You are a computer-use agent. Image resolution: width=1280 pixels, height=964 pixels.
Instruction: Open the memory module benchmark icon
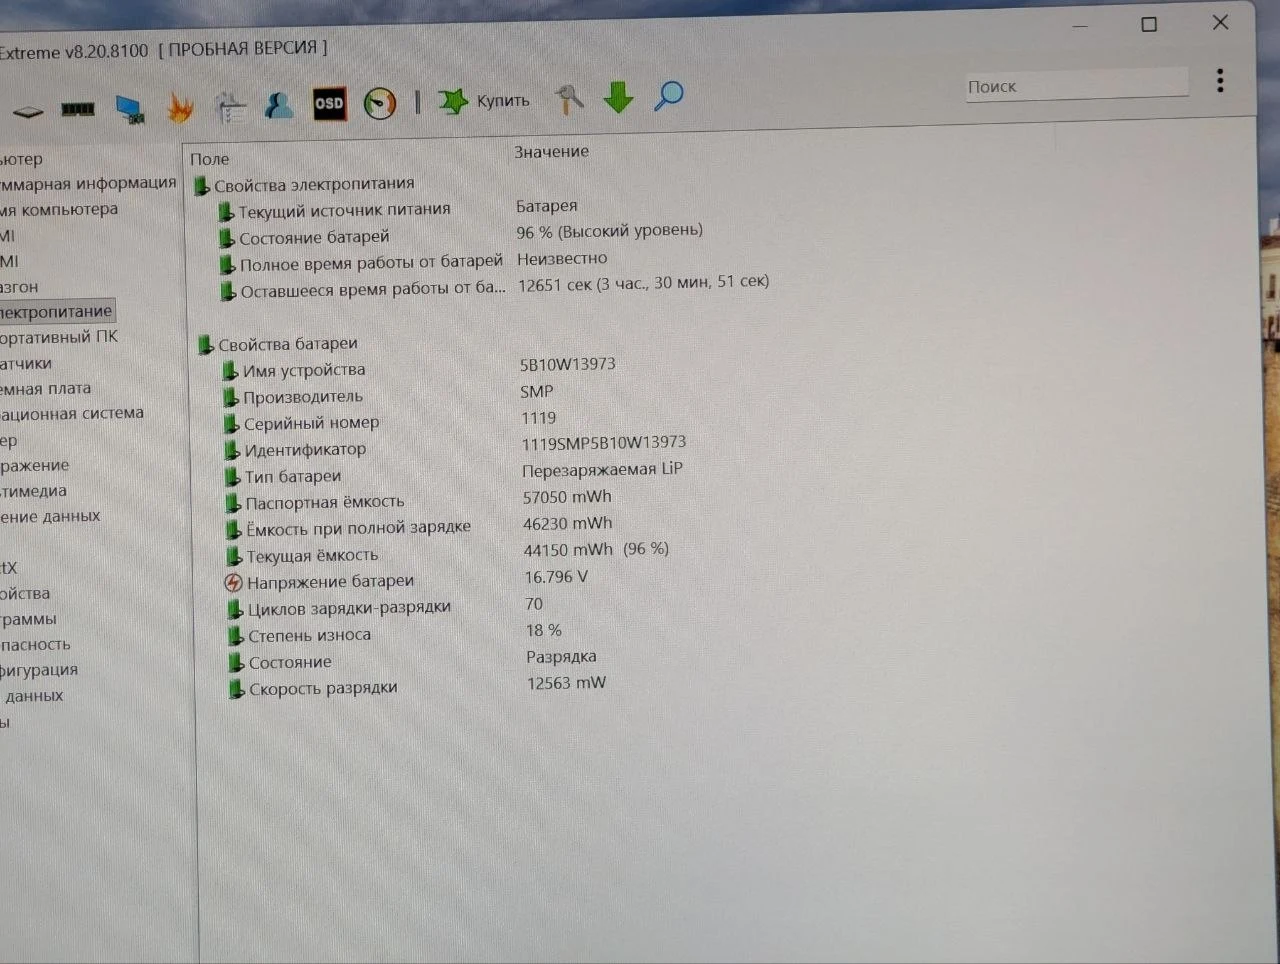(x=78, y=109)
